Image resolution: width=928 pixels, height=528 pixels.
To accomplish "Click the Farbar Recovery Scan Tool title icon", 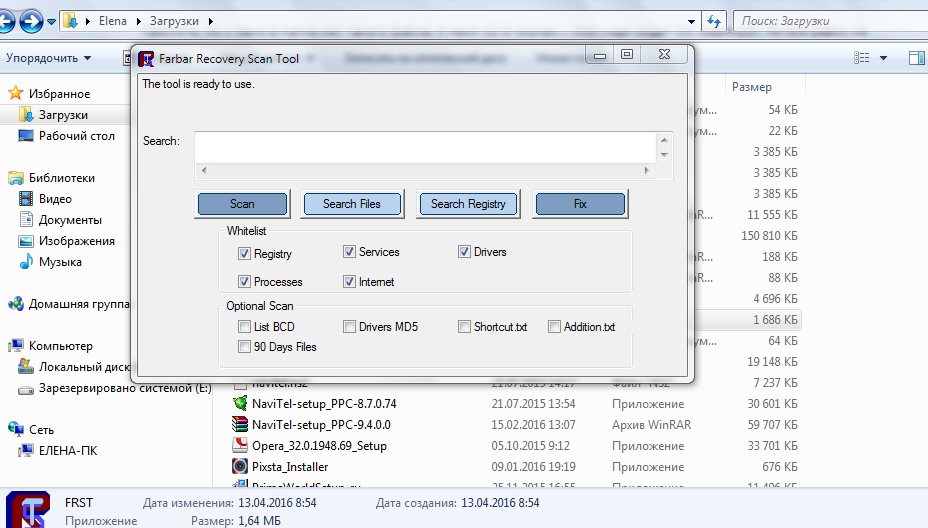I will pyautogui.click(x=146, y=59).
